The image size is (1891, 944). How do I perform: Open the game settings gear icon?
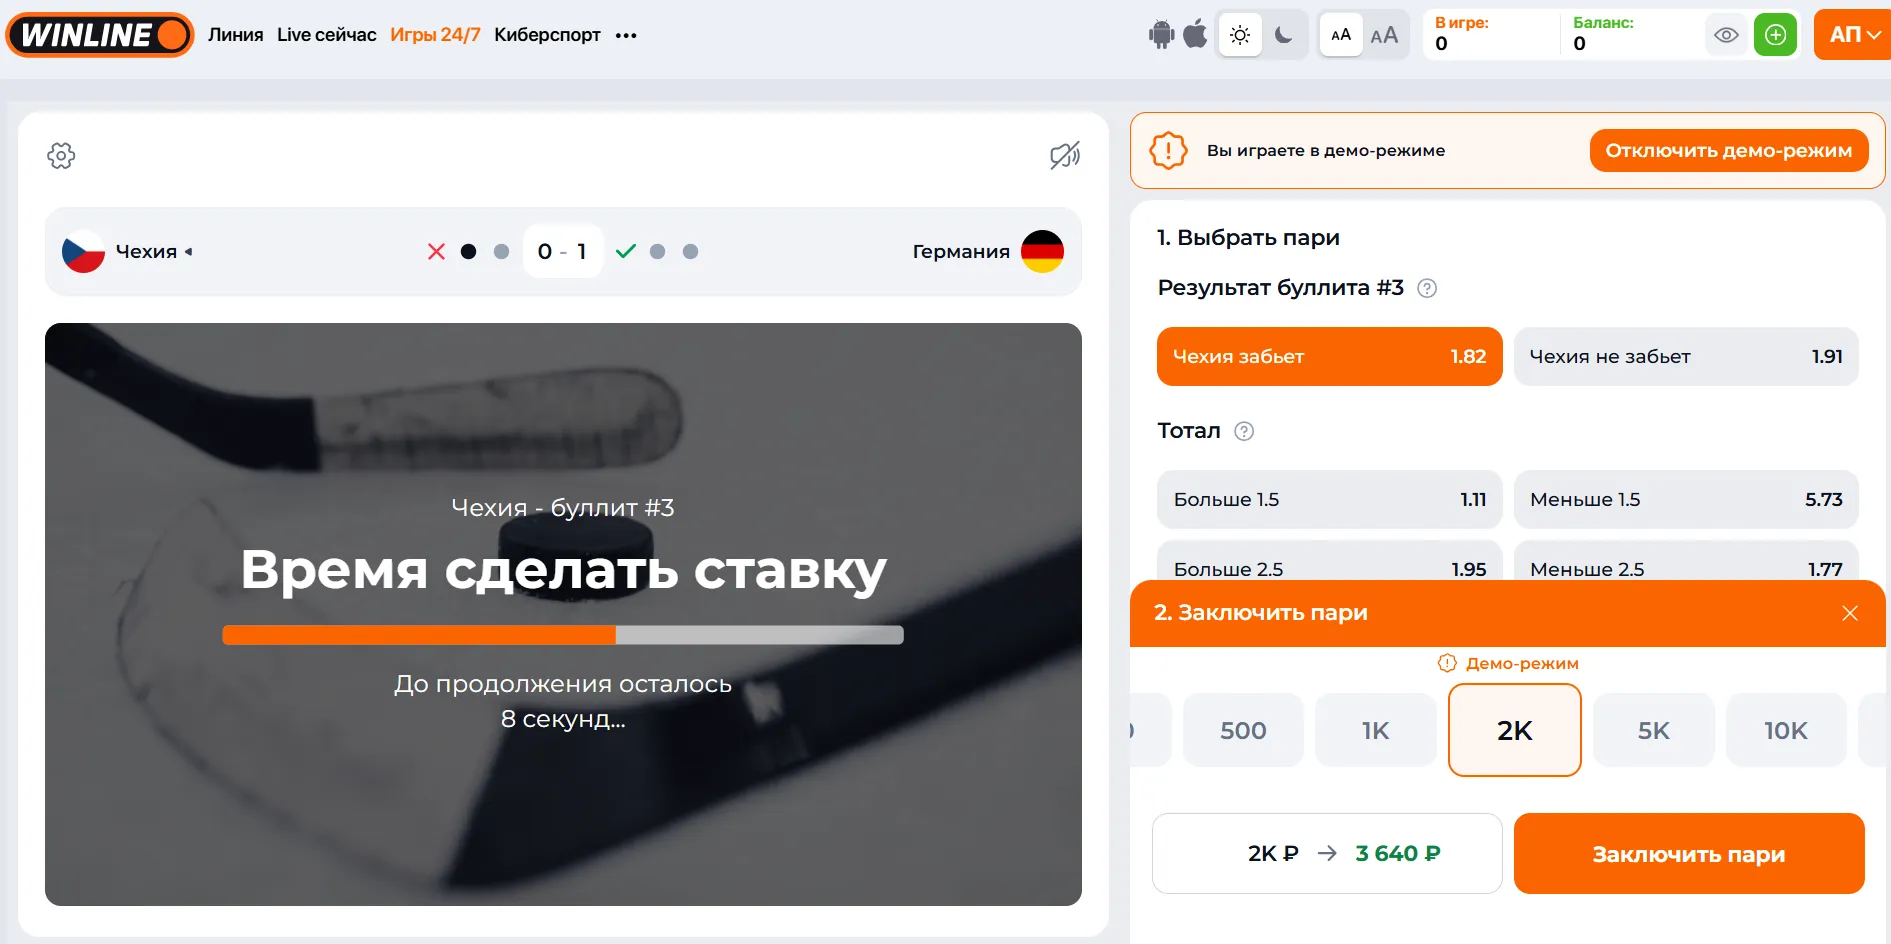coord(61,155)
